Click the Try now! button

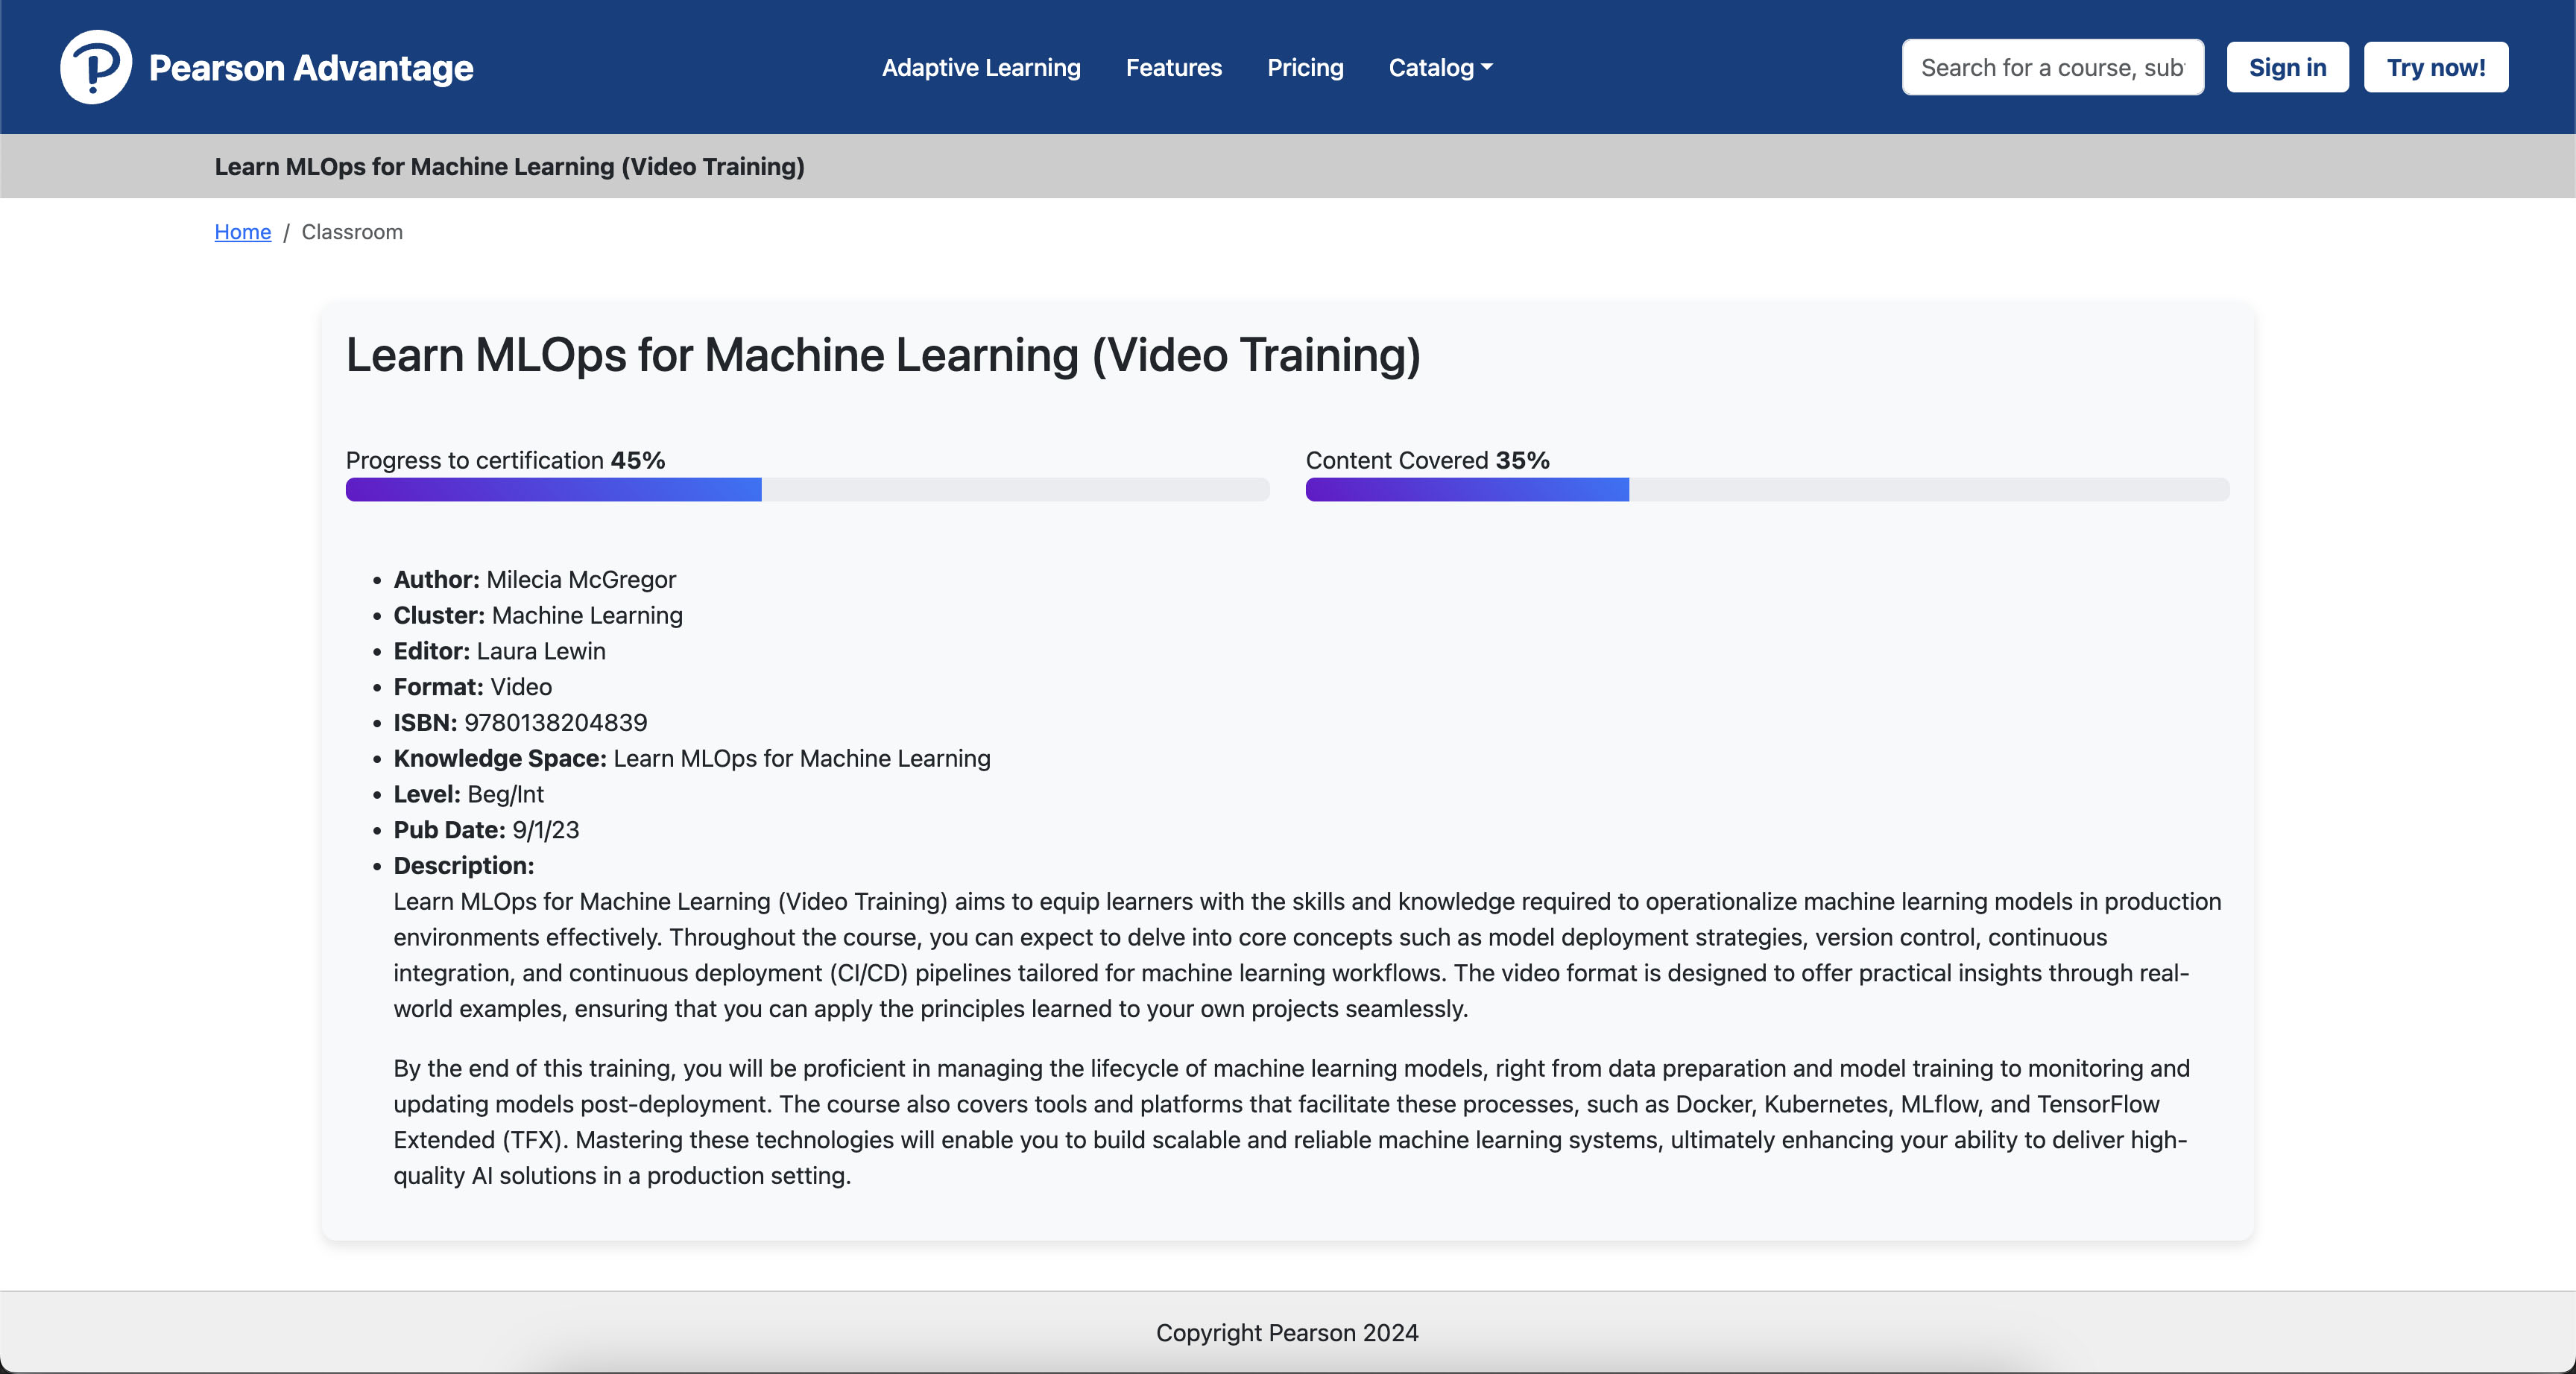[x=2435, y=67]
